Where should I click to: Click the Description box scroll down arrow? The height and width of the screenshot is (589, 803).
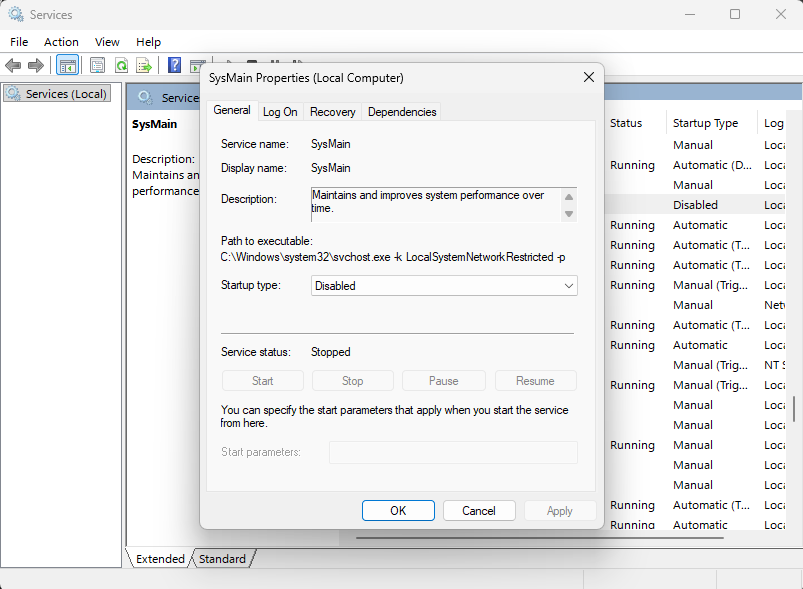click(x=569, y=214)
